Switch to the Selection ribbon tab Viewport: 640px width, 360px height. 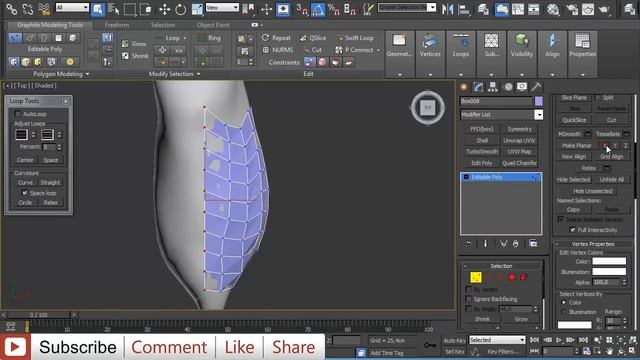pyautogui.click(x=163, y=25)
